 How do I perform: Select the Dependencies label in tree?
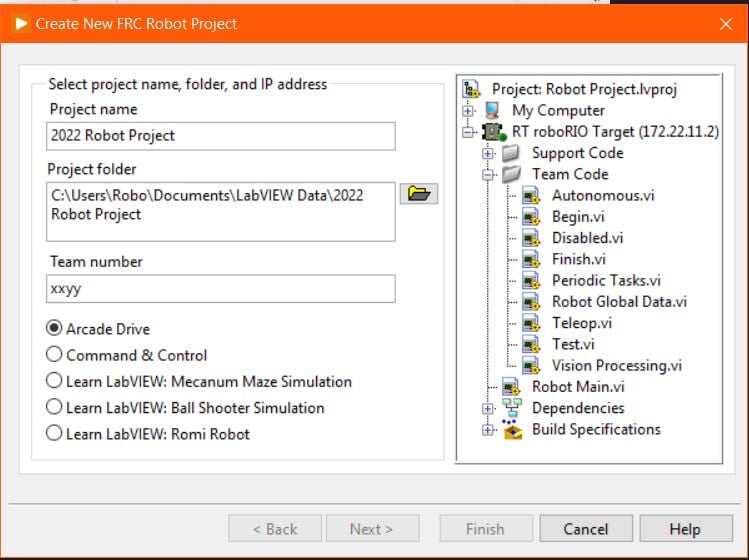click(x=578, y=408)
